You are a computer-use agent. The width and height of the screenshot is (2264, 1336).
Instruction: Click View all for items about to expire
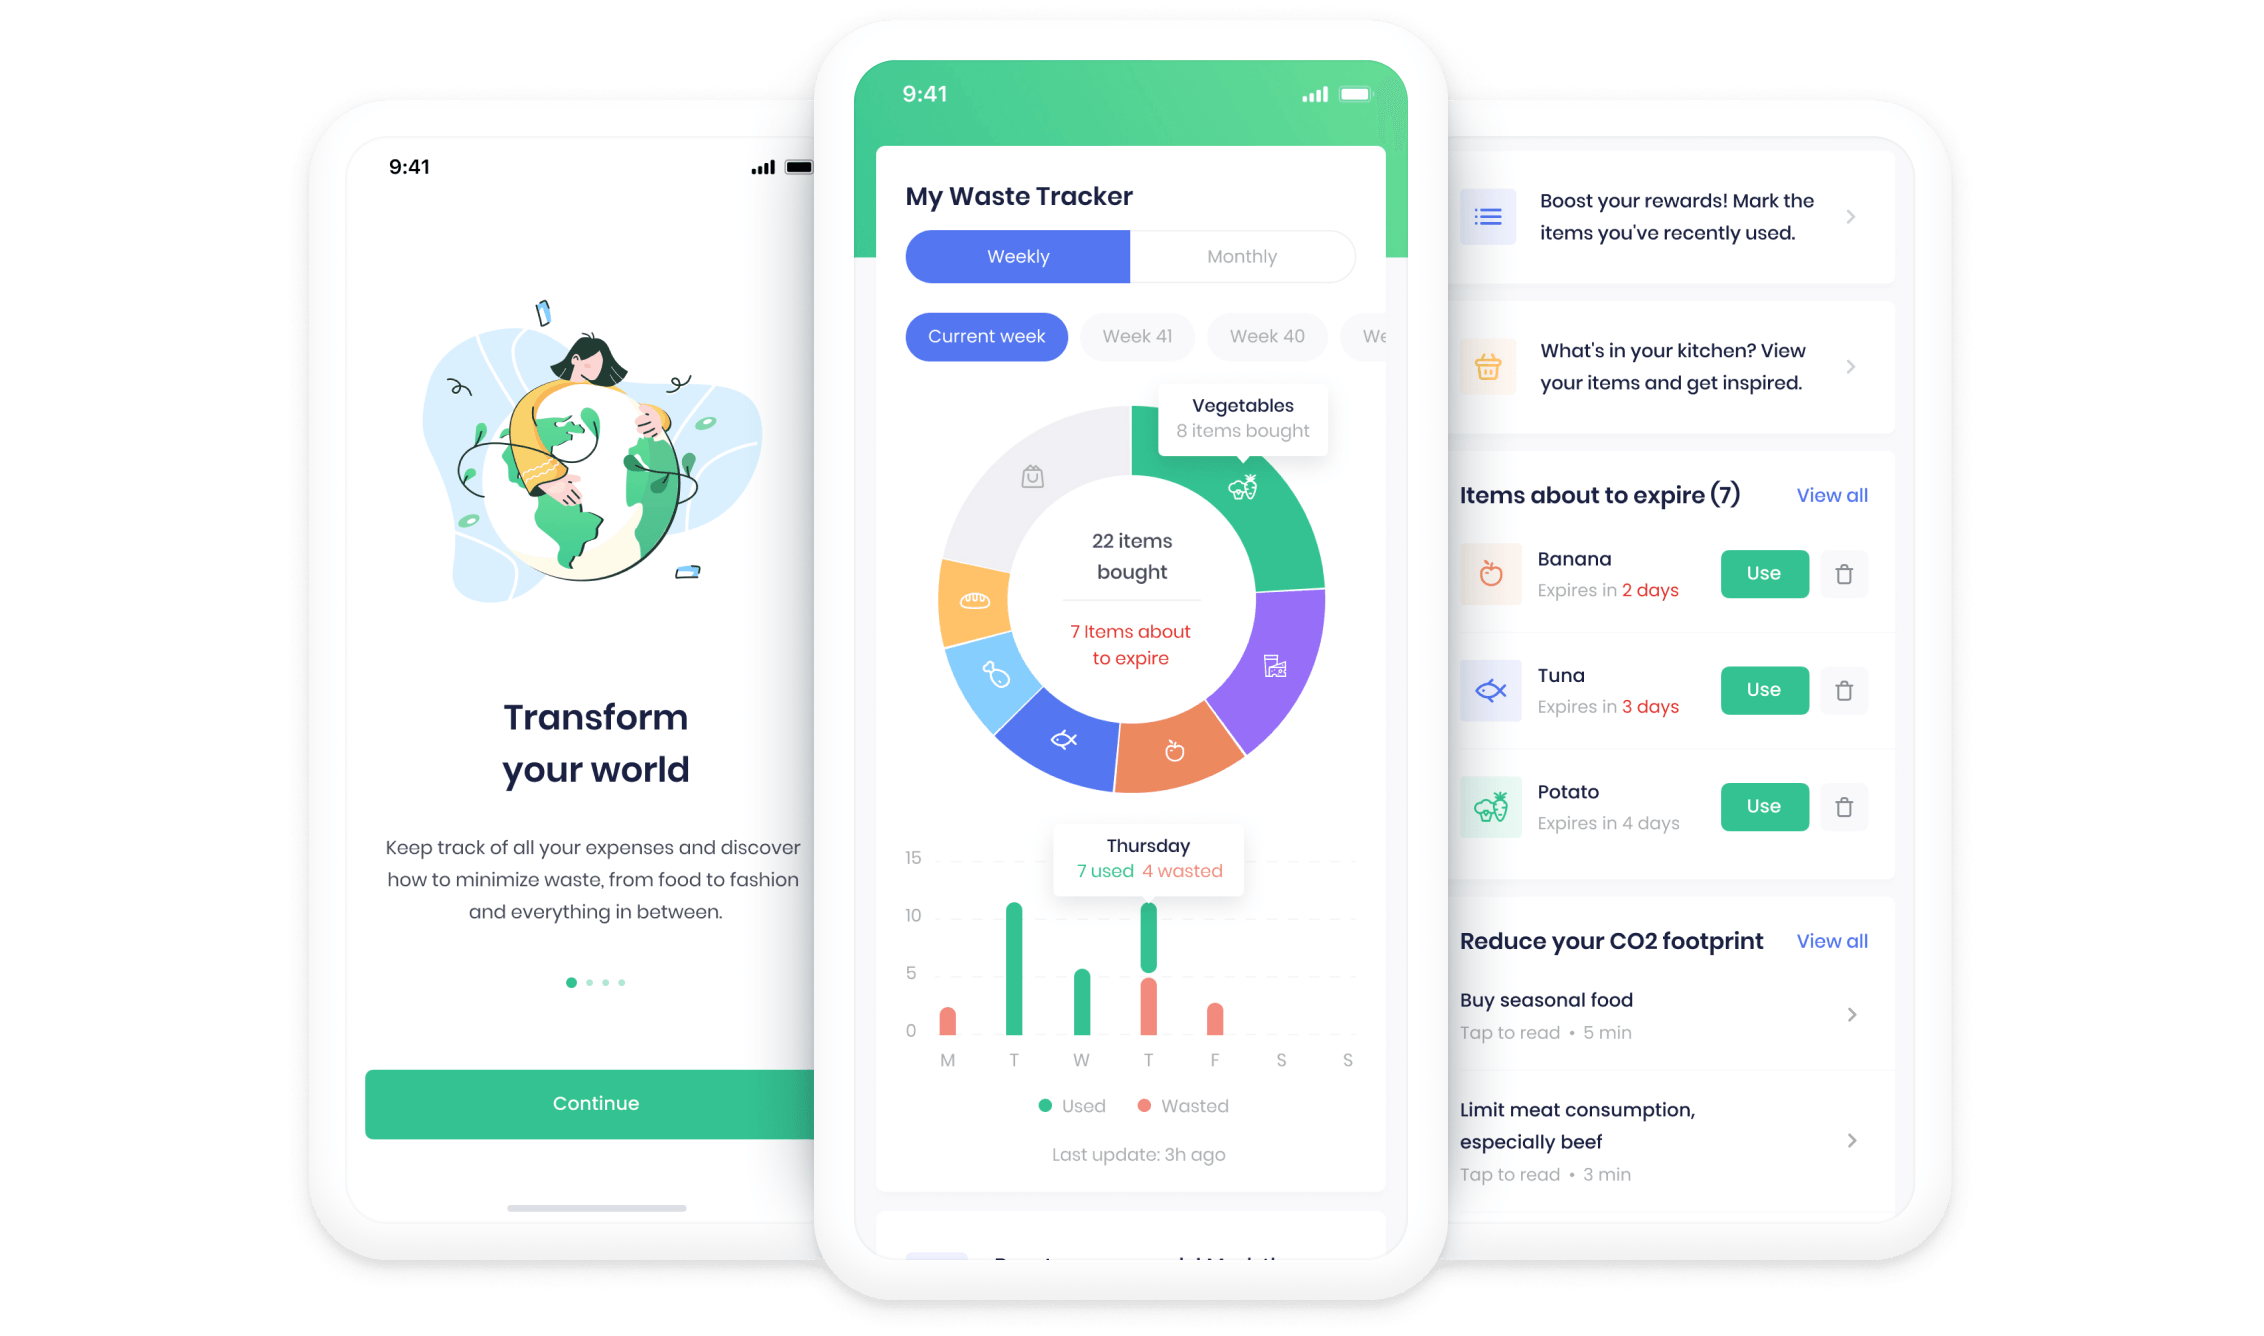point(1836,495)
